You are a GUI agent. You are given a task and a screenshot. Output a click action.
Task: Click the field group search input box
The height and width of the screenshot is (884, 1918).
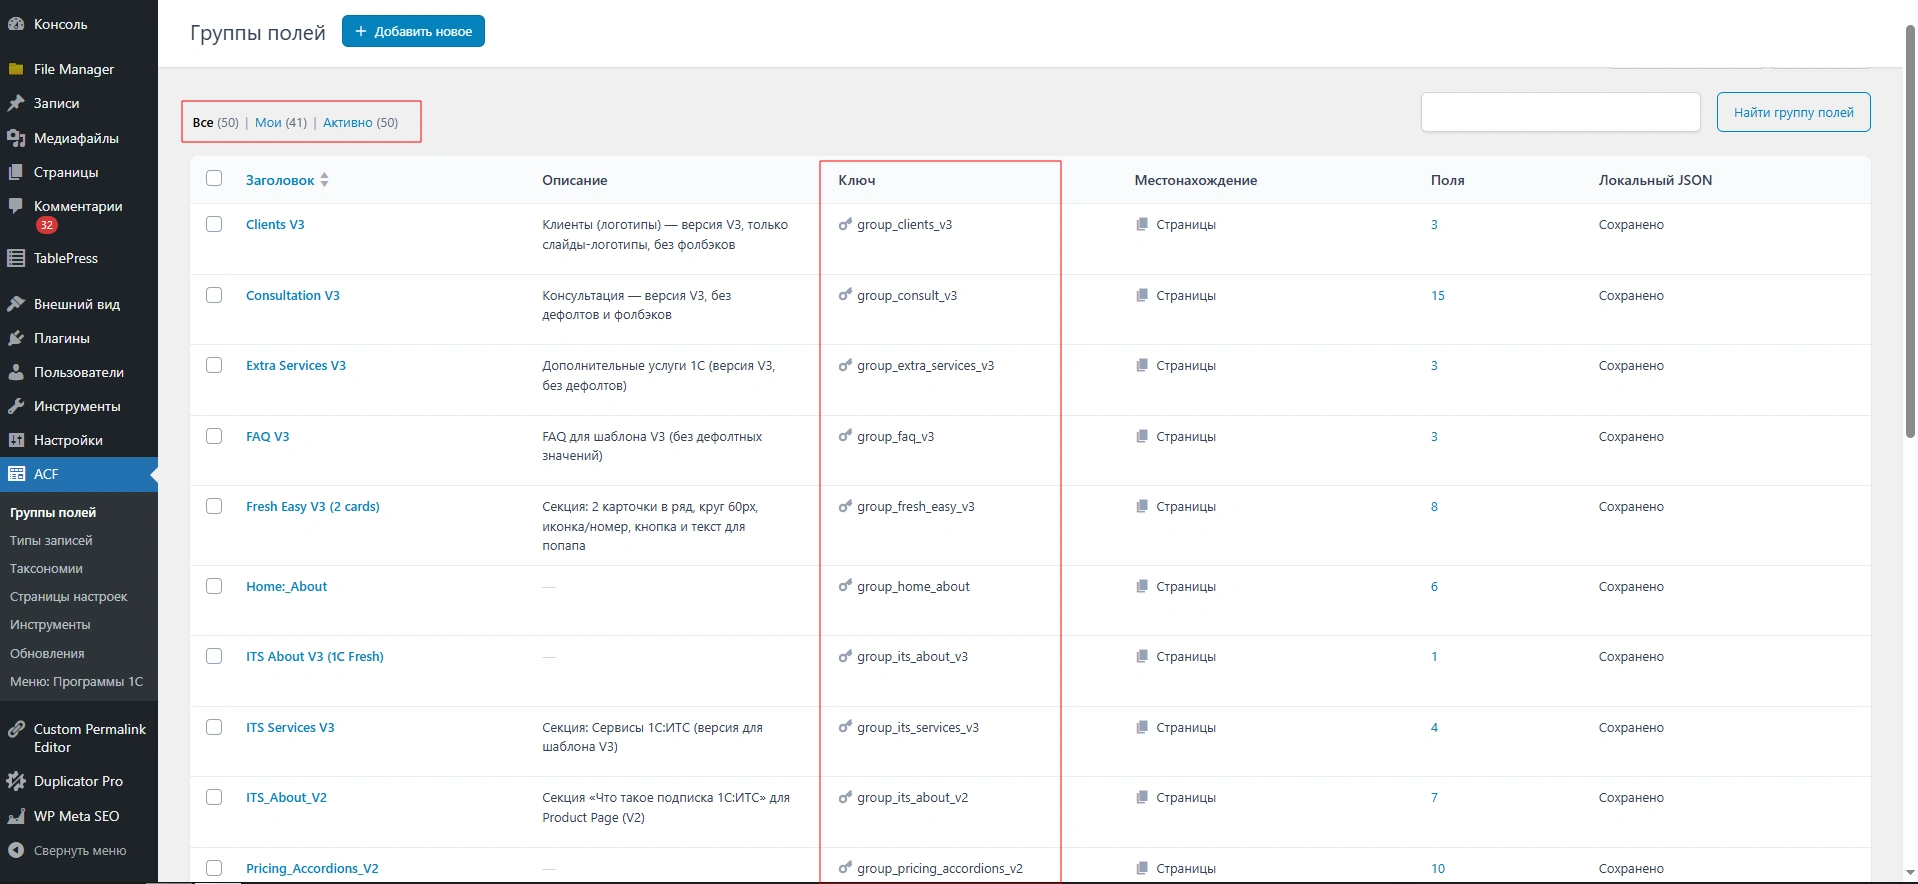1560,112
